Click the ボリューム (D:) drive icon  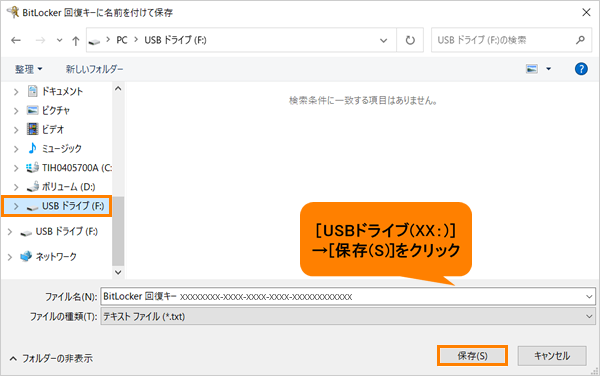[x=33, y=186]
